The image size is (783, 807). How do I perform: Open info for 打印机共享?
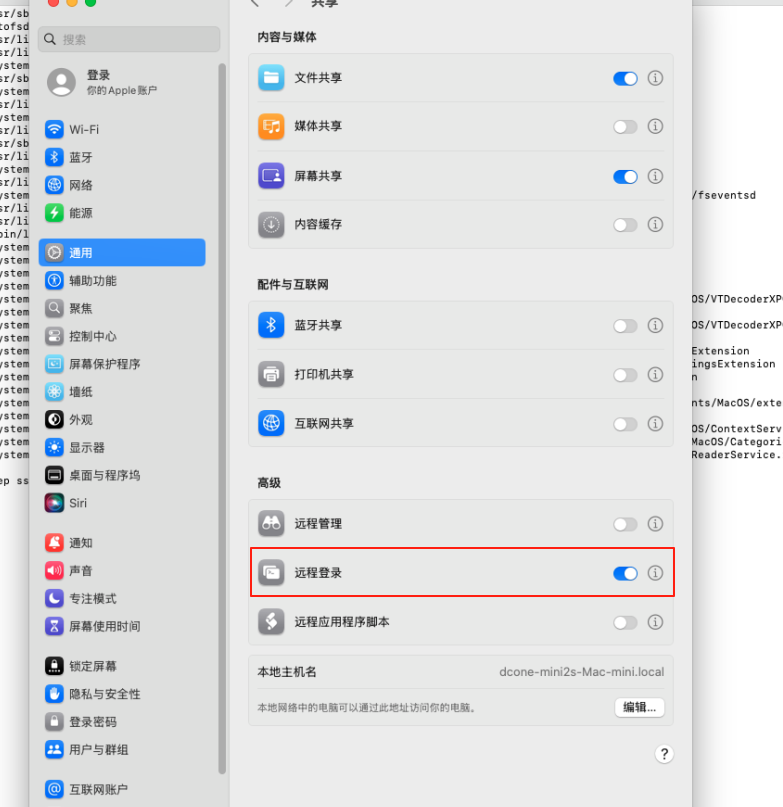[x=655, y=374]
